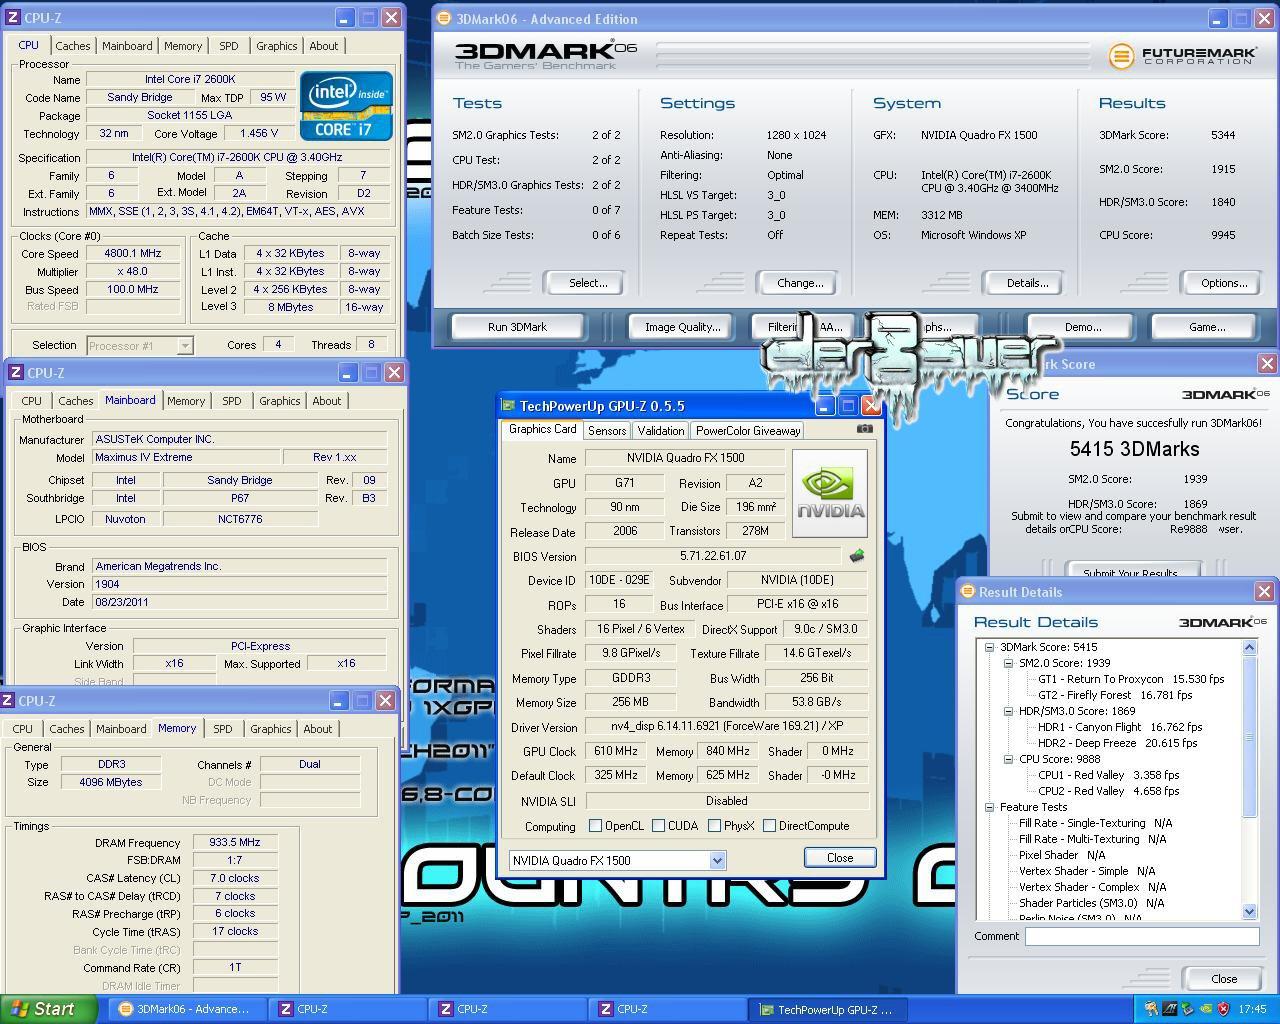Click the Futuremark Corporation logo
The height and width of the screenshot is (1024, 1280).
(x=1182, y=56)
